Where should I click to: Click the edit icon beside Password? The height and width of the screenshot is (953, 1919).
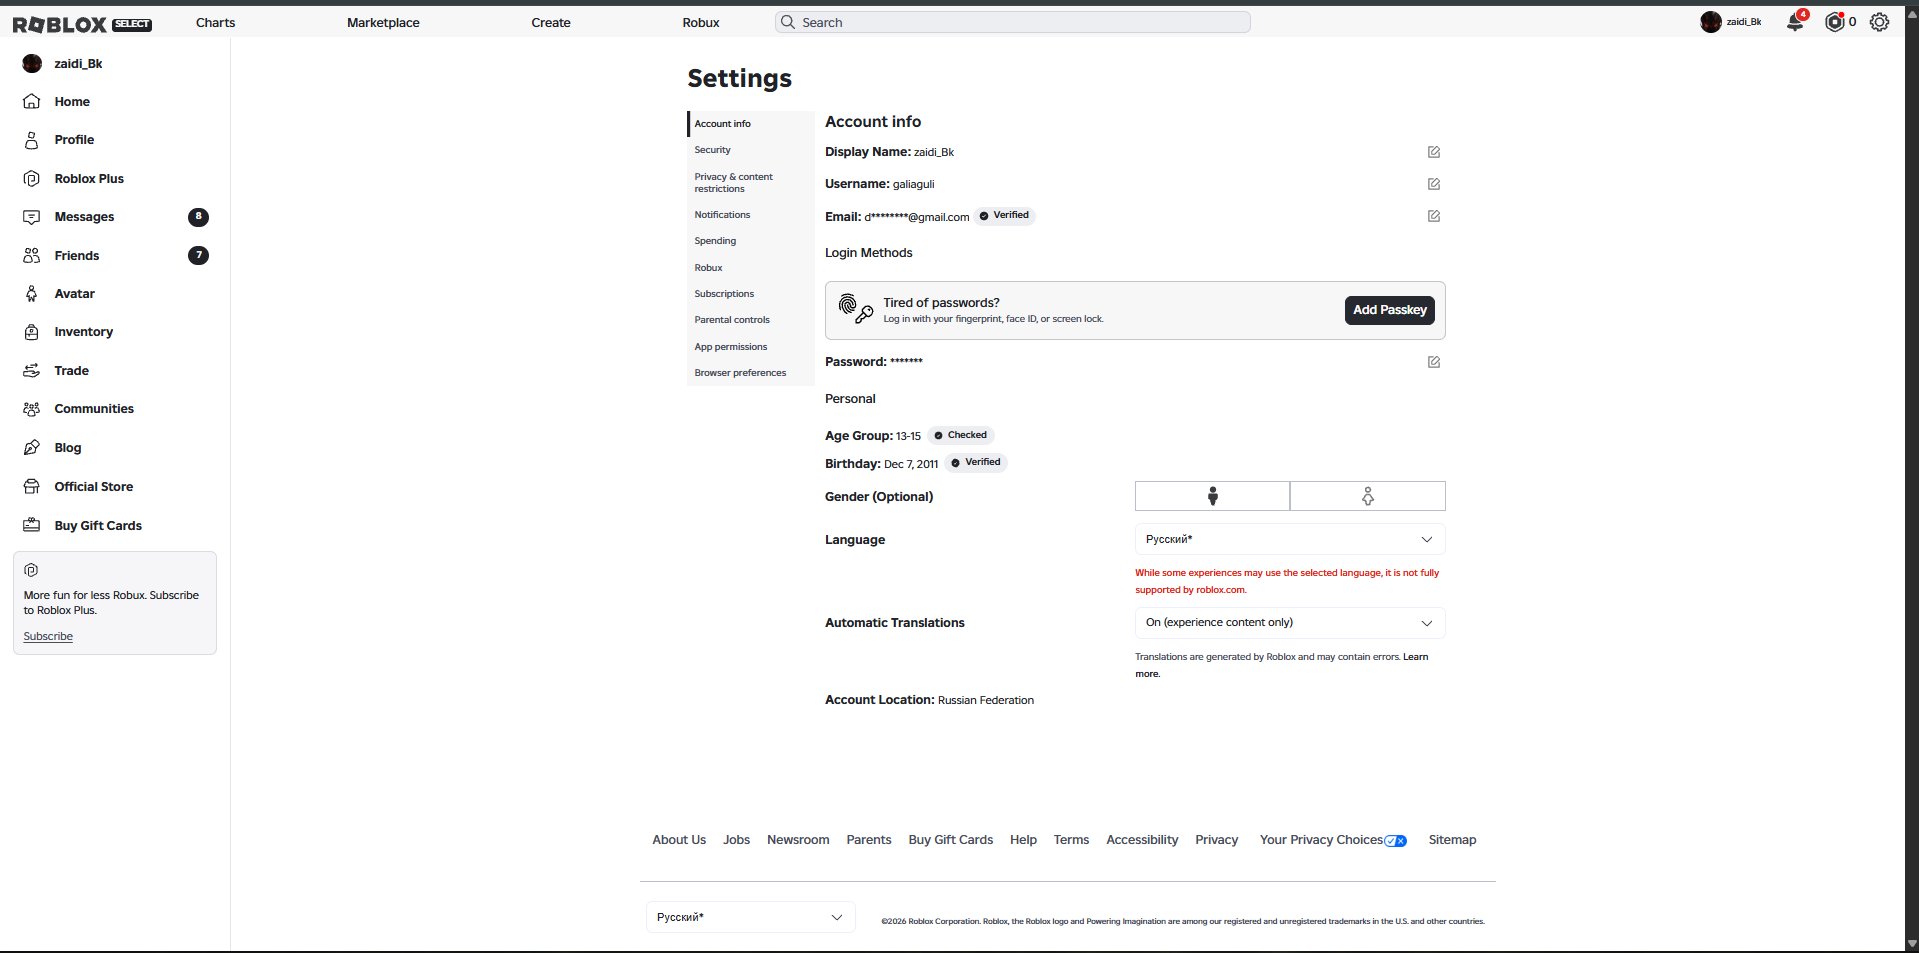coord(1434,362)
